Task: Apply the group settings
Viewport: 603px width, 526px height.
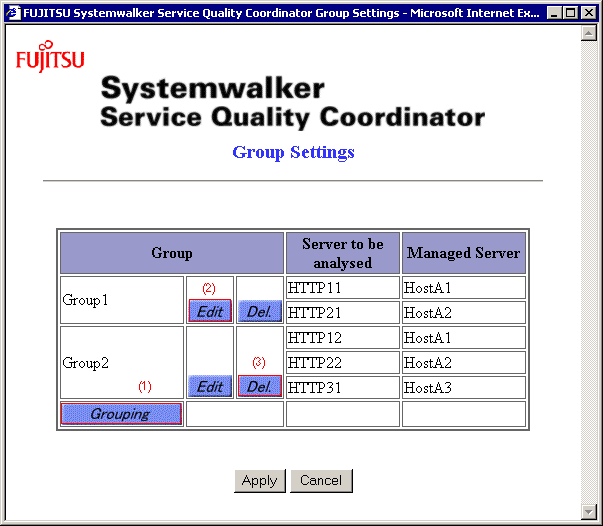Action: (x=260, y=481)
